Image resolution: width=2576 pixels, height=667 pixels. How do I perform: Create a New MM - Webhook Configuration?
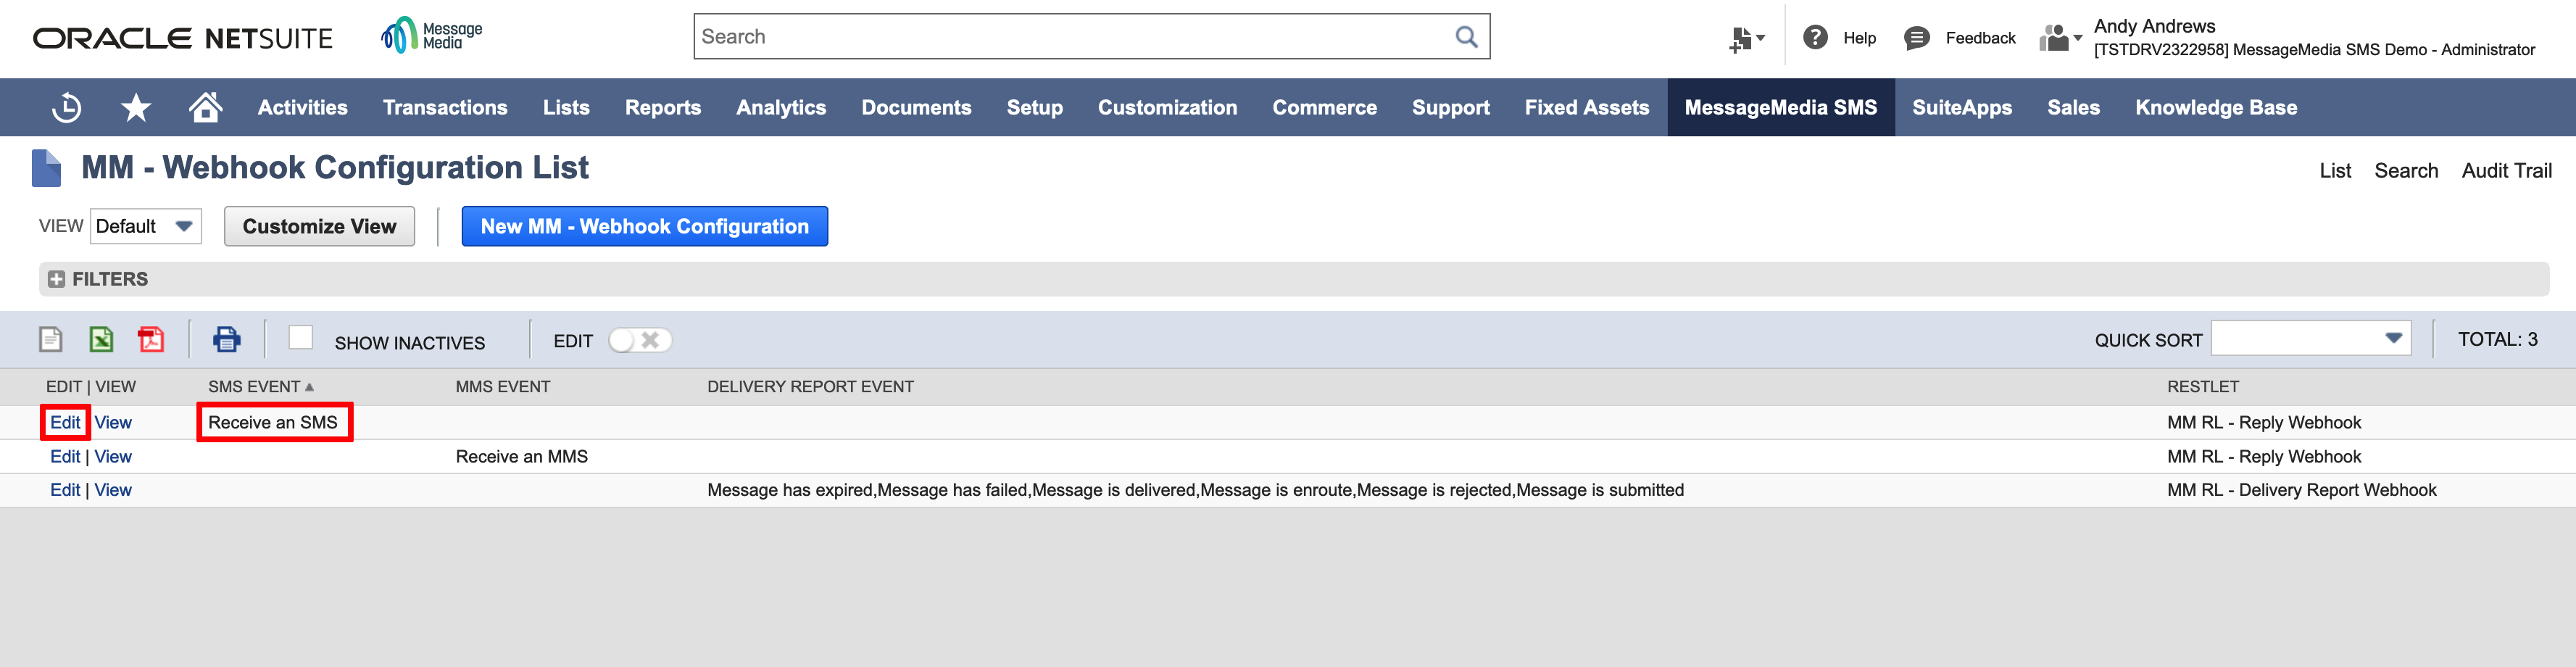[x=644, y=226]
